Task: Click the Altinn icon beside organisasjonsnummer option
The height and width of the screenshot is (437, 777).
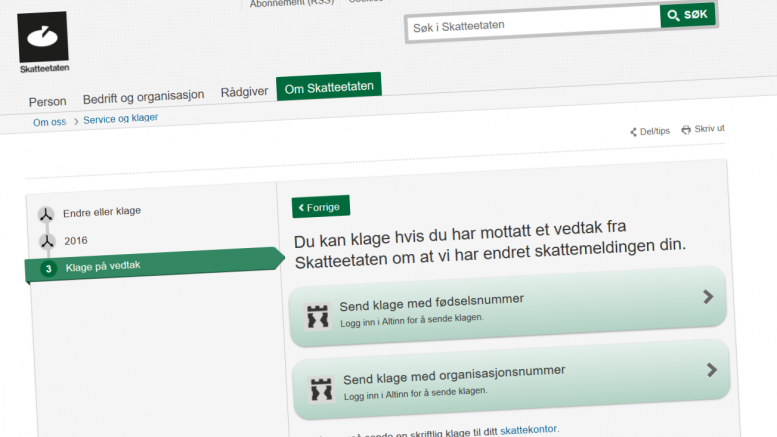Action: [x=321, y=389]
